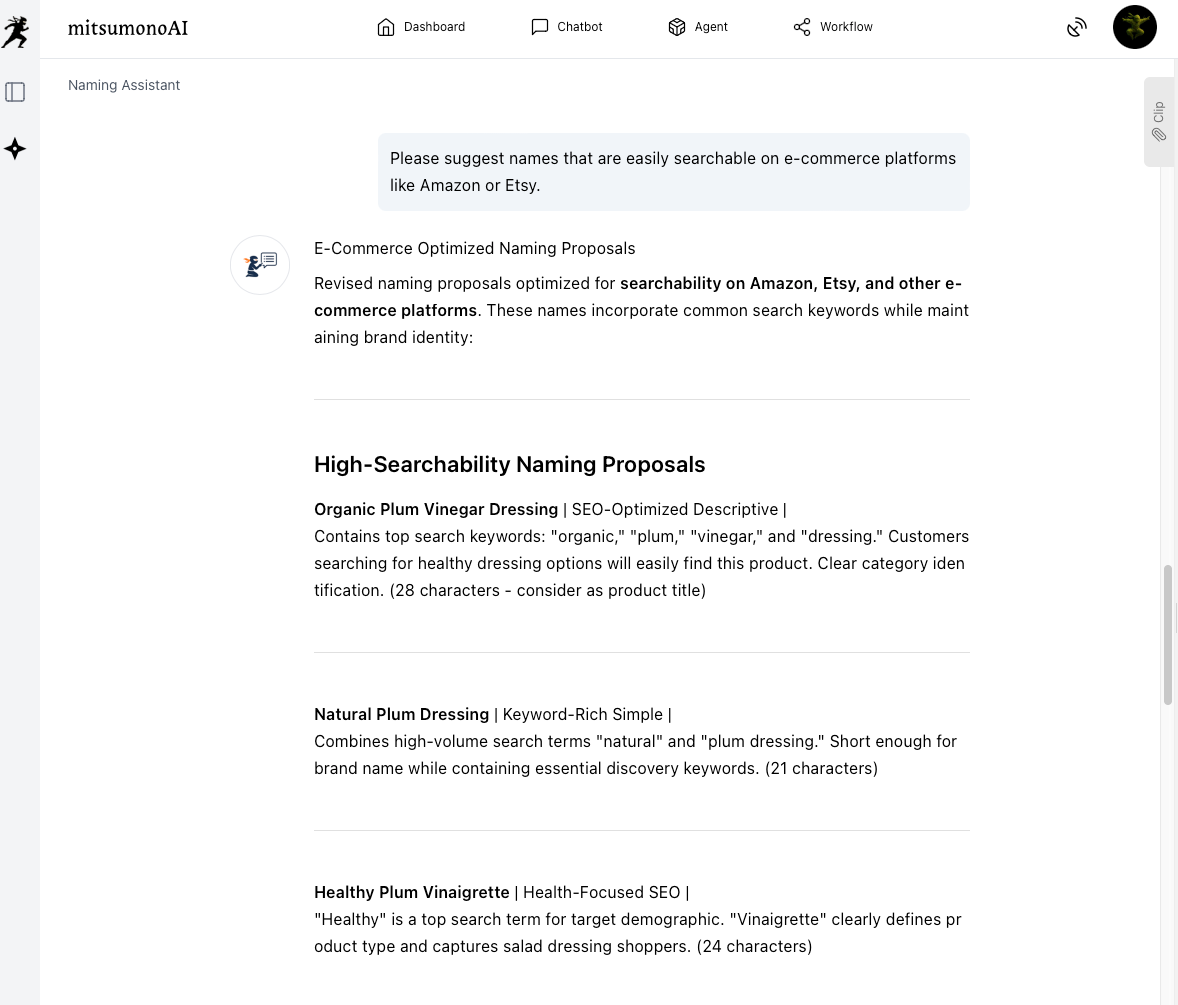Select the Natural Plum Dressing name
Image resolution: width=1178 pixels, height=1005 pixels.
point(401,714)
